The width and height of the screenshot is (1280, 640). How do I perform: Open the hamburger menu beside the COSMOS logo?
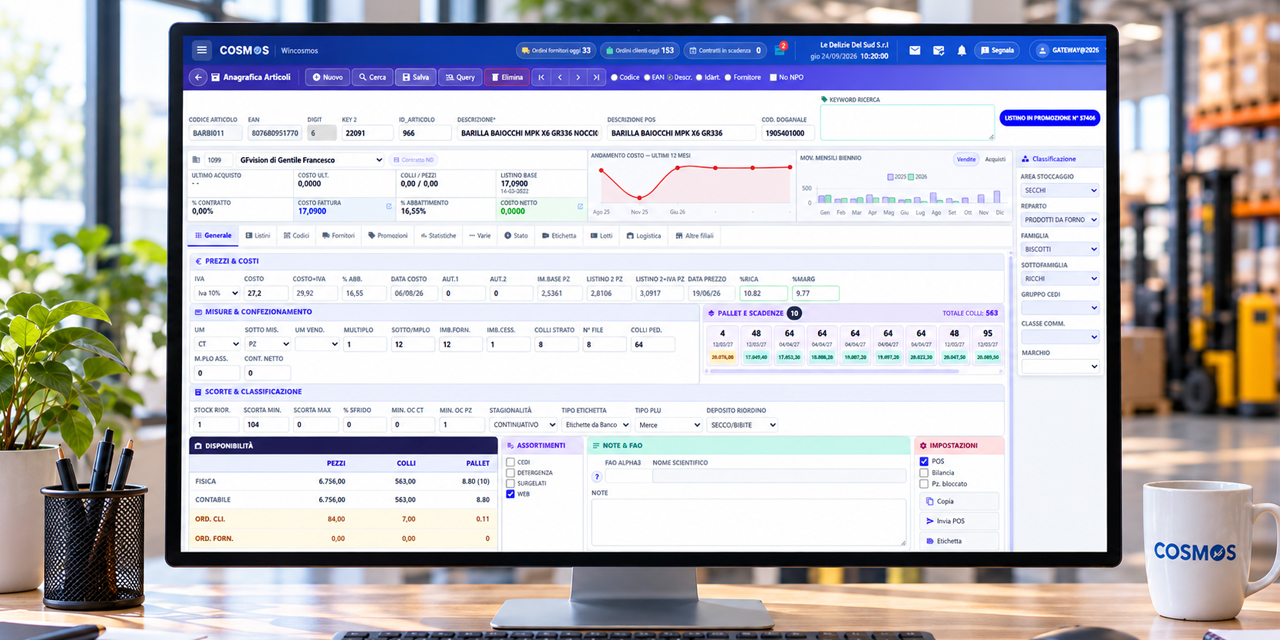click(x=202, y=50)
